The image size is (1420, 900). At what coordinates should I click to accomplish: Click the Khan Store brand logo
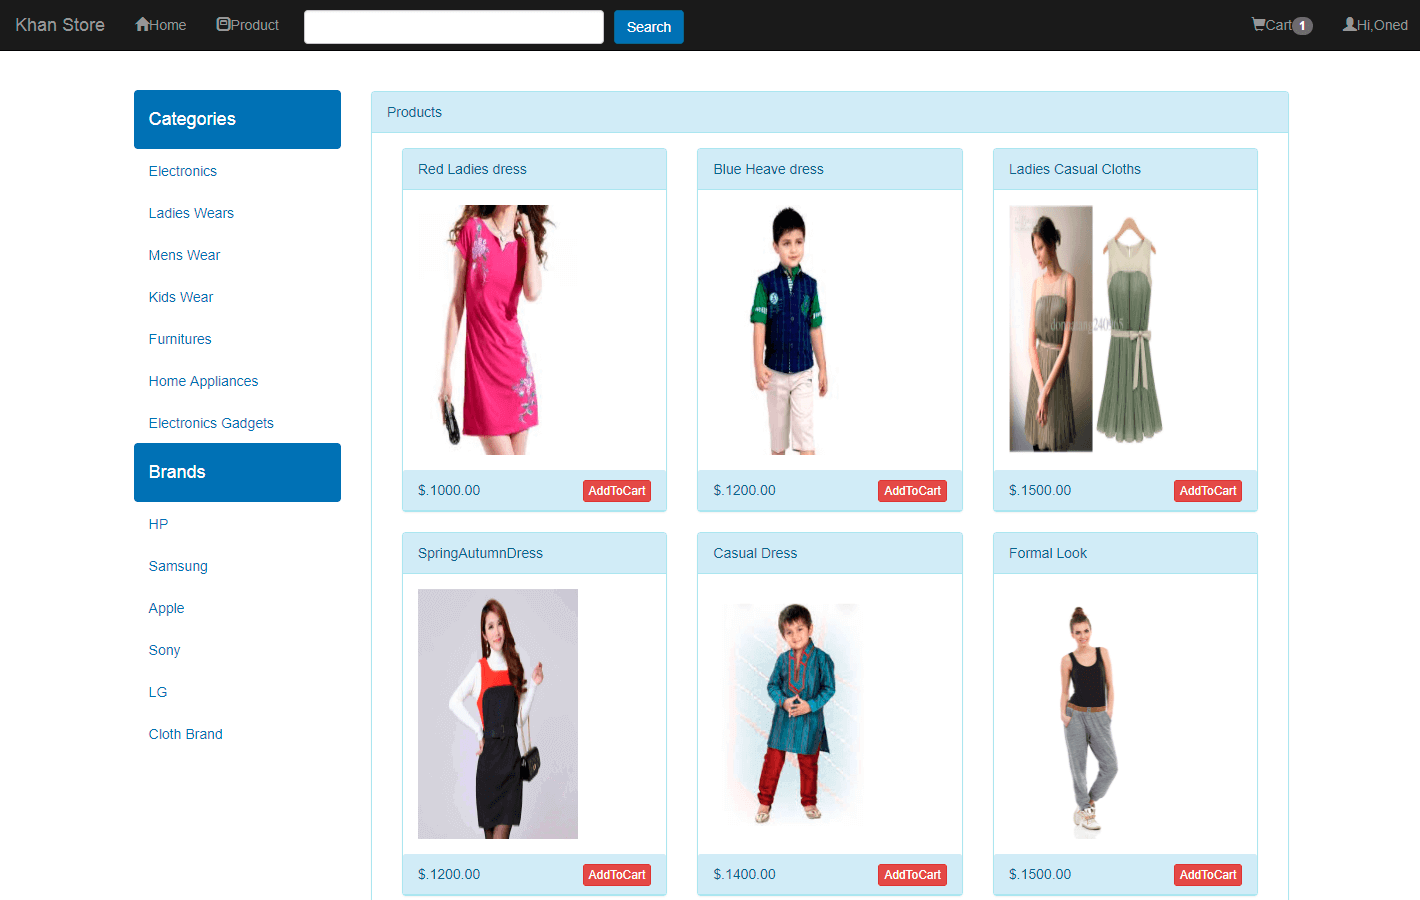pyautogui.click(x=60, y=25)
